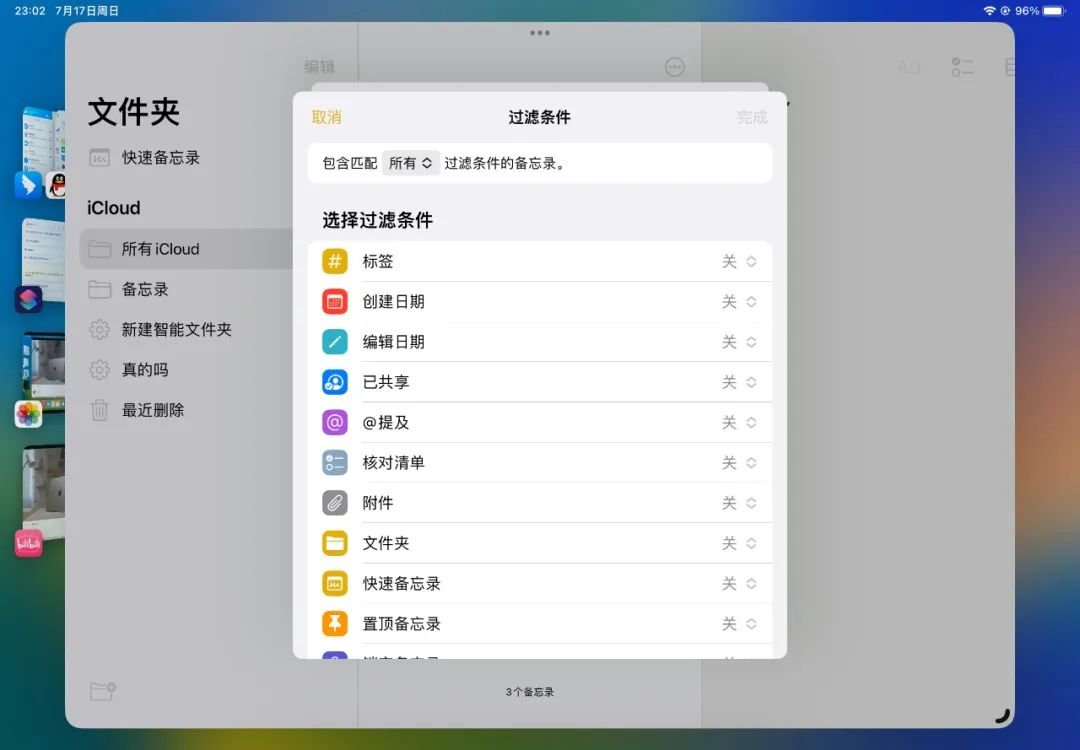Click the 编辑日期 pencil icon
The image size is (1080, 750).
pos(334,341)
